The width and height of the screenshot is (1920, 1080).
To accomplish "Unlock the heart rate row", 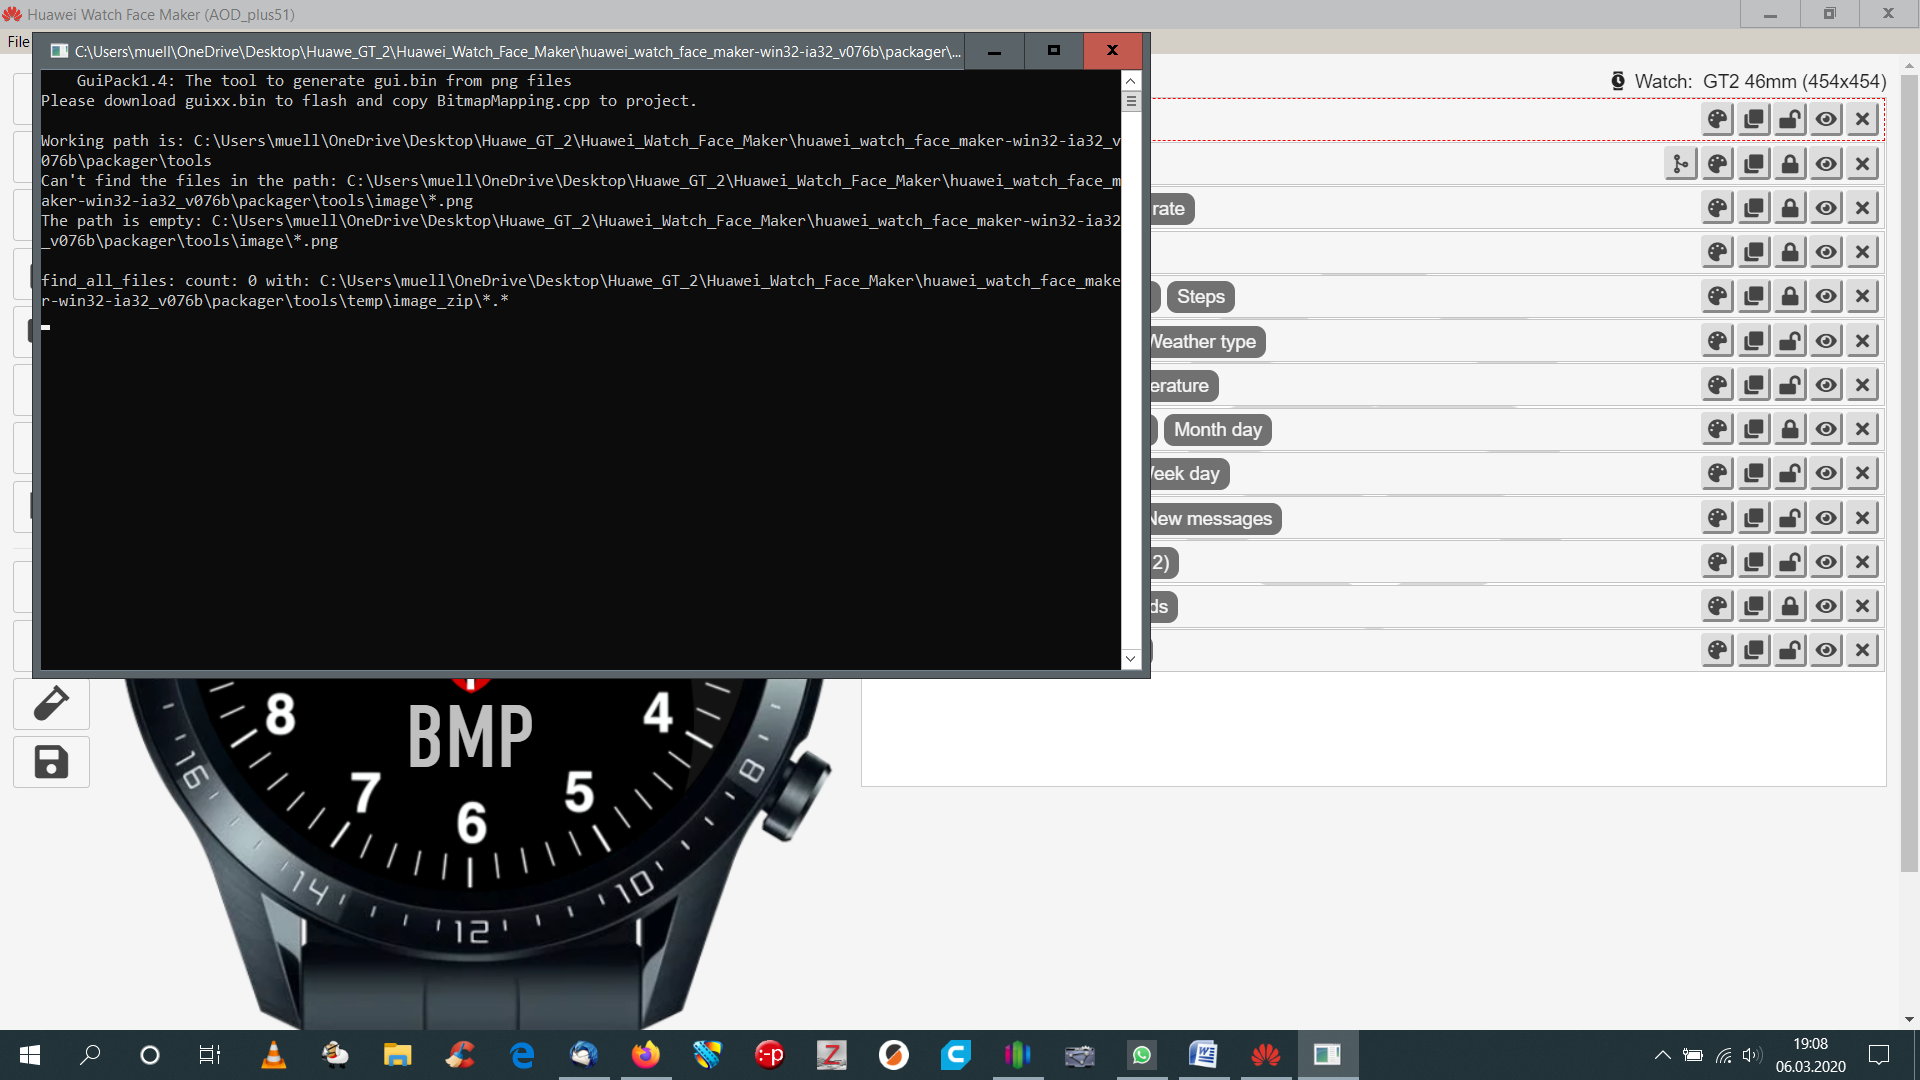I will click(x=1790, y=208).
